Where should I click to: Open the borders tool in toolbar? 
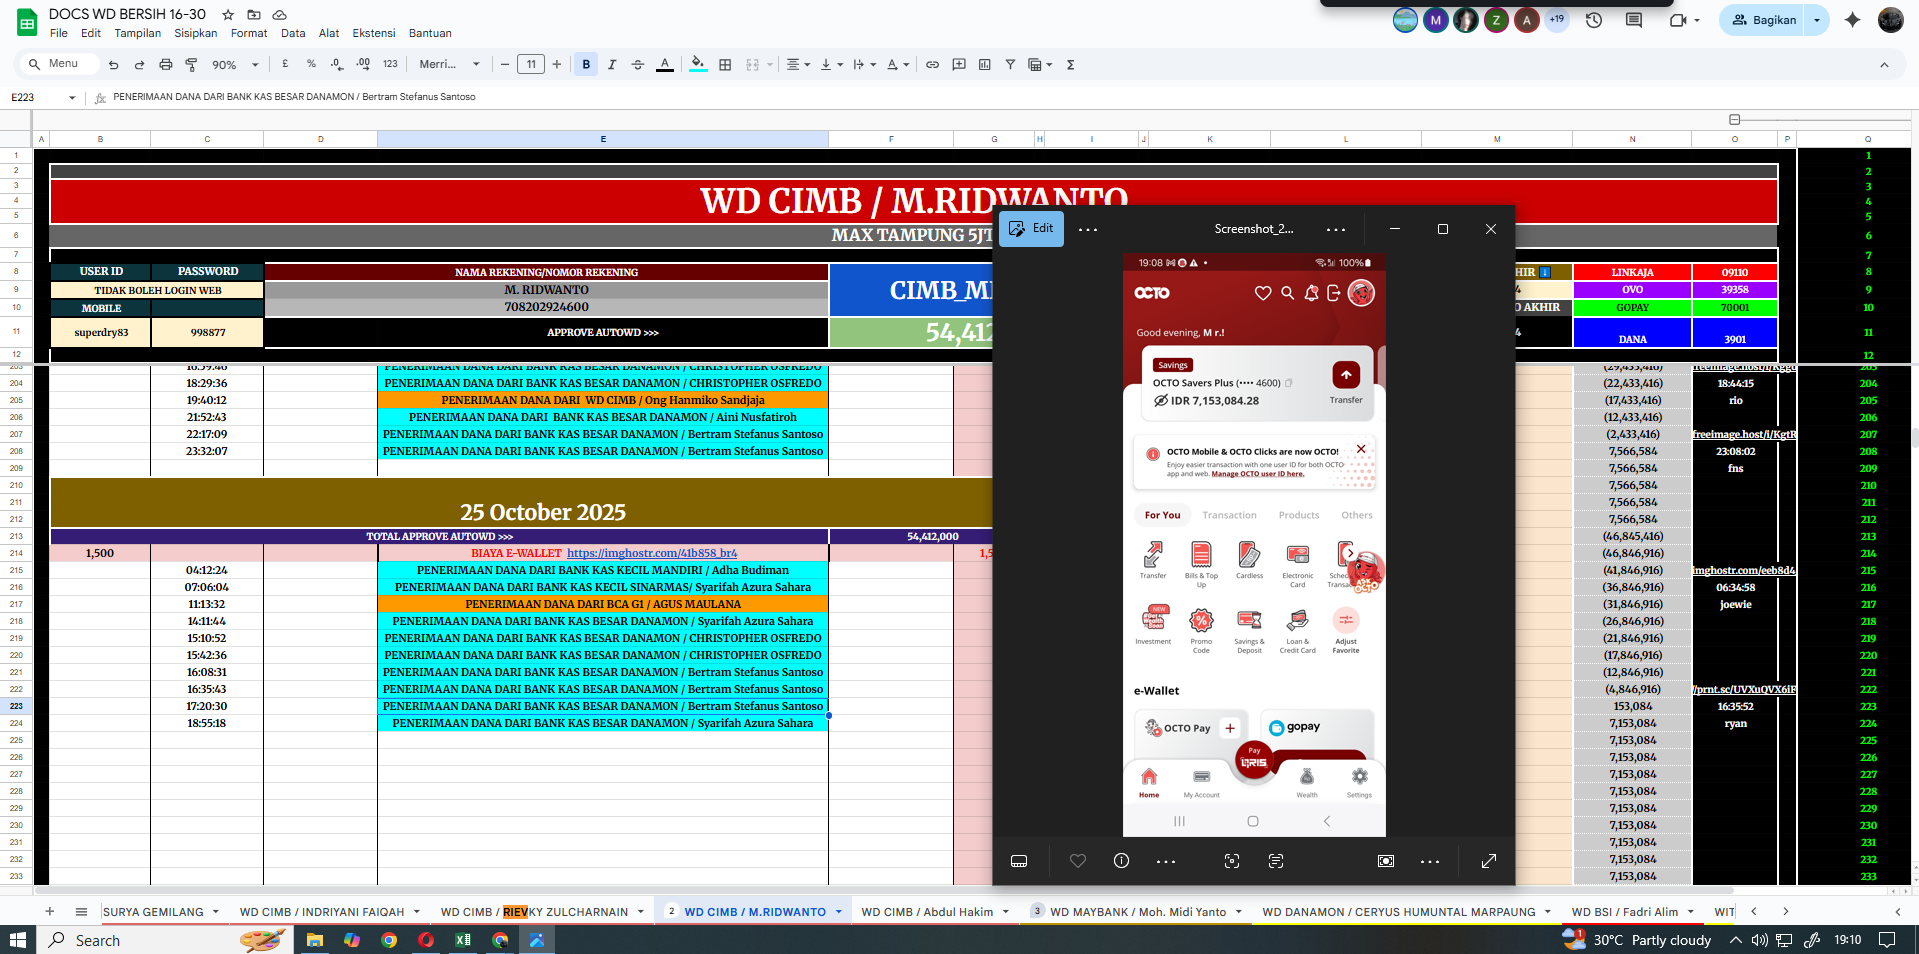pyautogui.click(x=725, y=65)
